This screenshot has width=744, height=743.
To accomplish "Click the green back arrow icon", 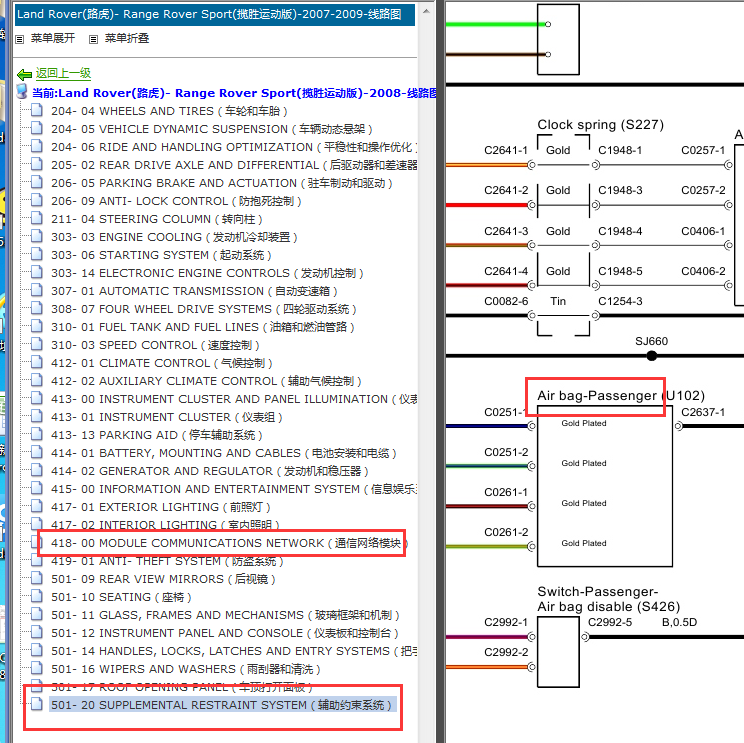I will pos(24,74).
